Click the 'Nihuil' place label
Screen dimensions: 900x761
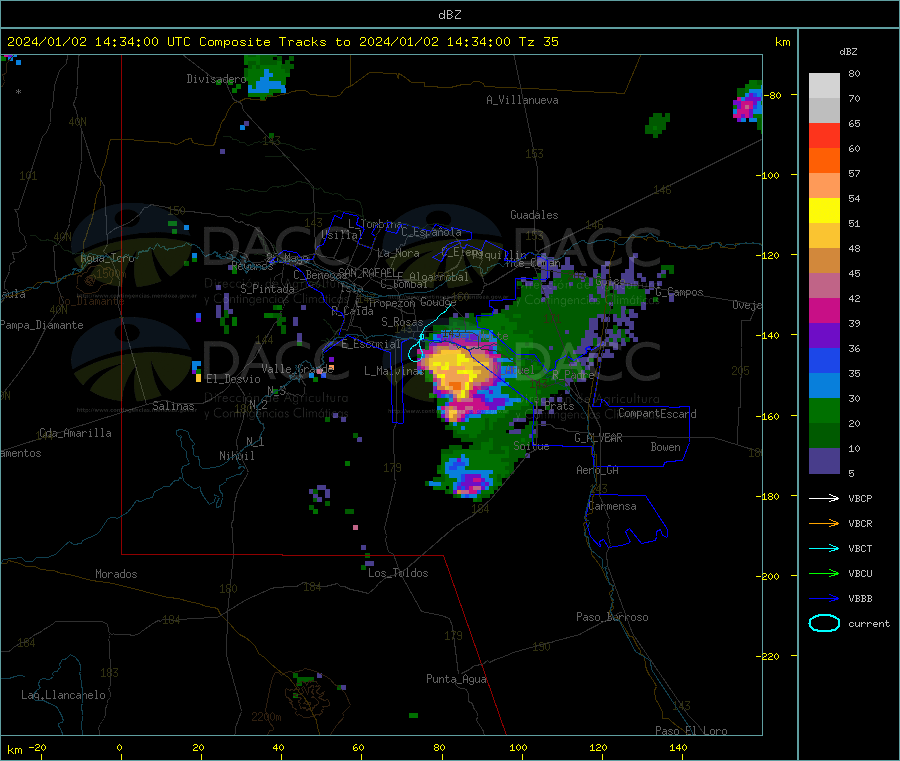tap(237, 456)
